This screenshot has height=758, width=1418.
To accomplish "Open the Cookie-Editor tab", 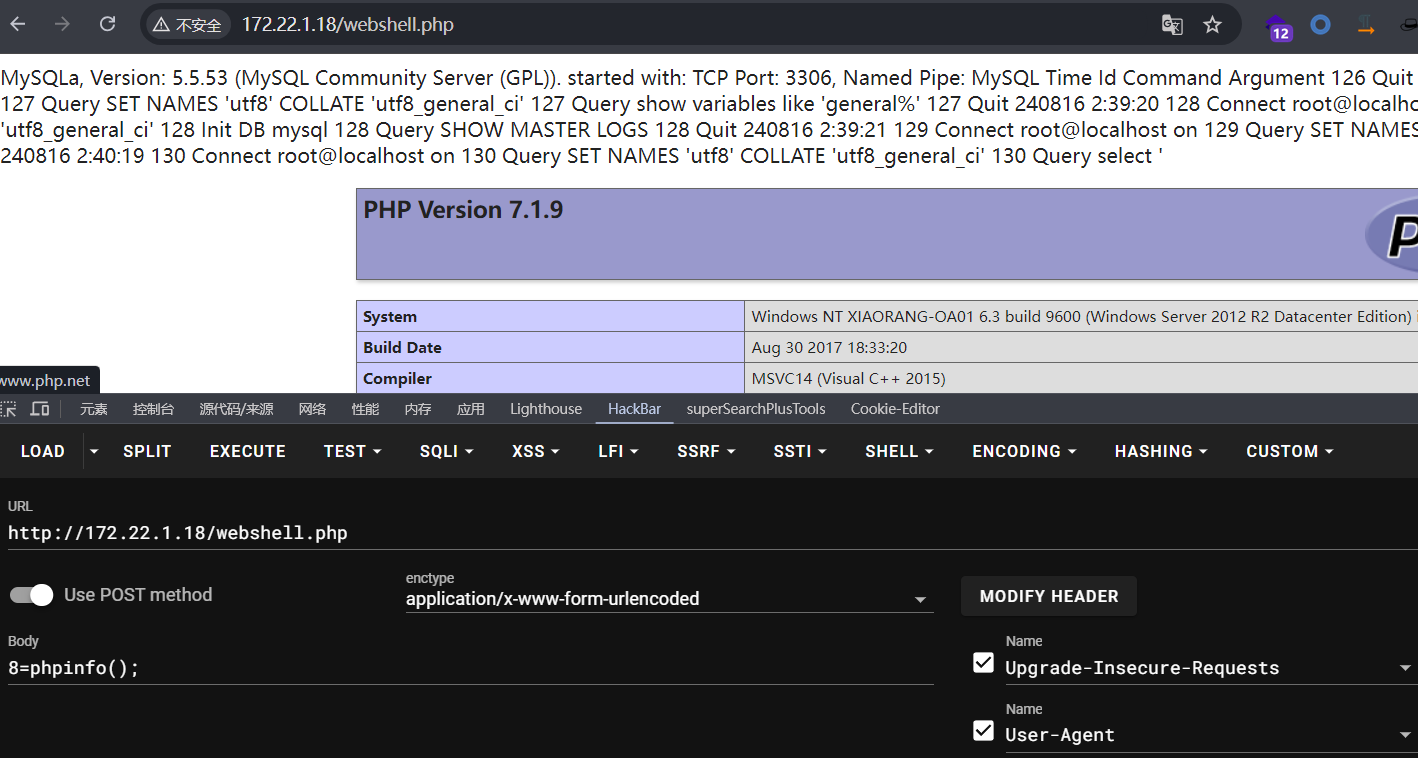I will [x=895, y=409].
